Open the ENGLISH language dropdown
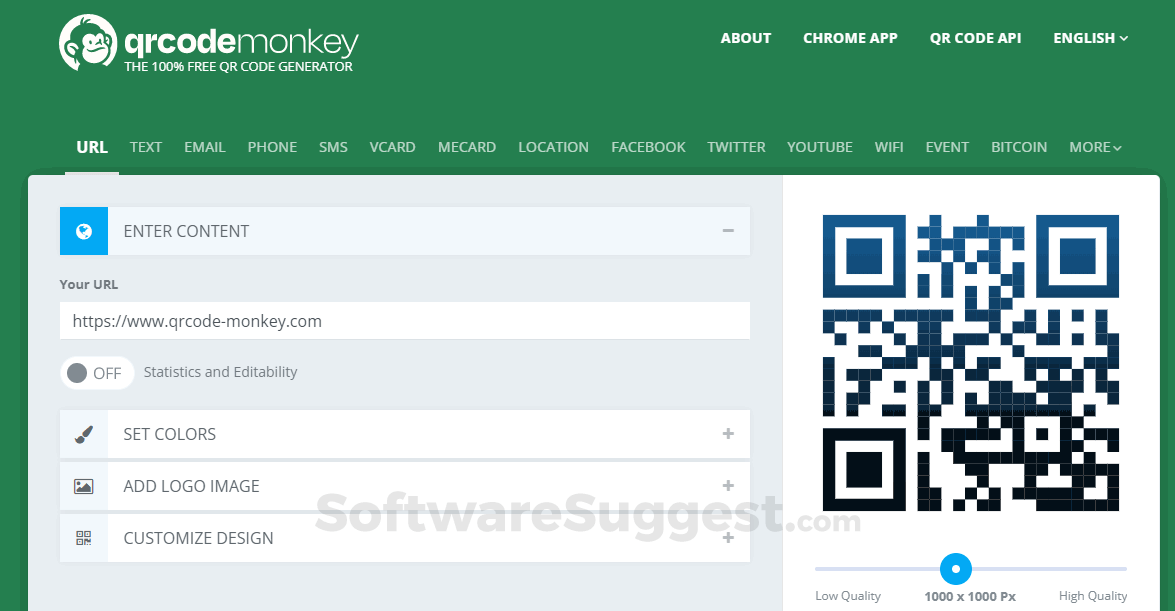Screen dimensions: 1175x611 tap(1090, 38)
